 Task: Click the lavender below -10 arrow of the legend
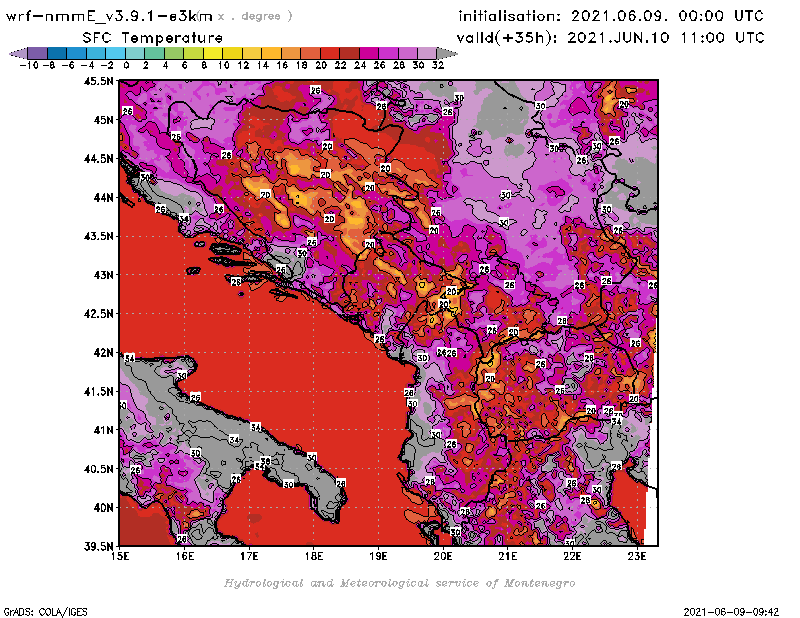tap(18, 53)
